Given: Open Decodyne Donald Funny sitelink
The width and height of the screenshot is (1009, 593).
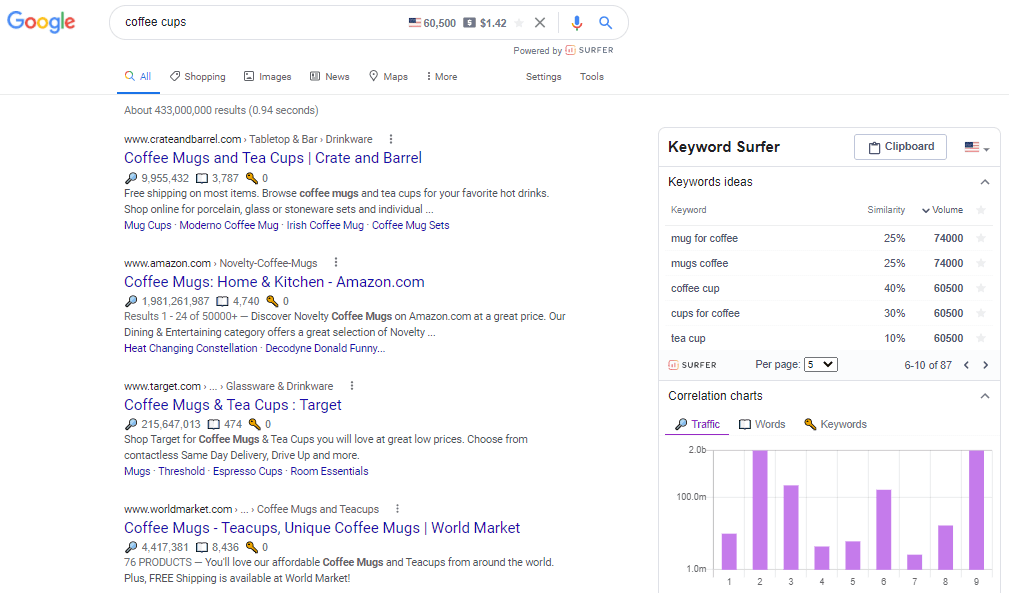Looking at the screenshot, I should [326, 348].
